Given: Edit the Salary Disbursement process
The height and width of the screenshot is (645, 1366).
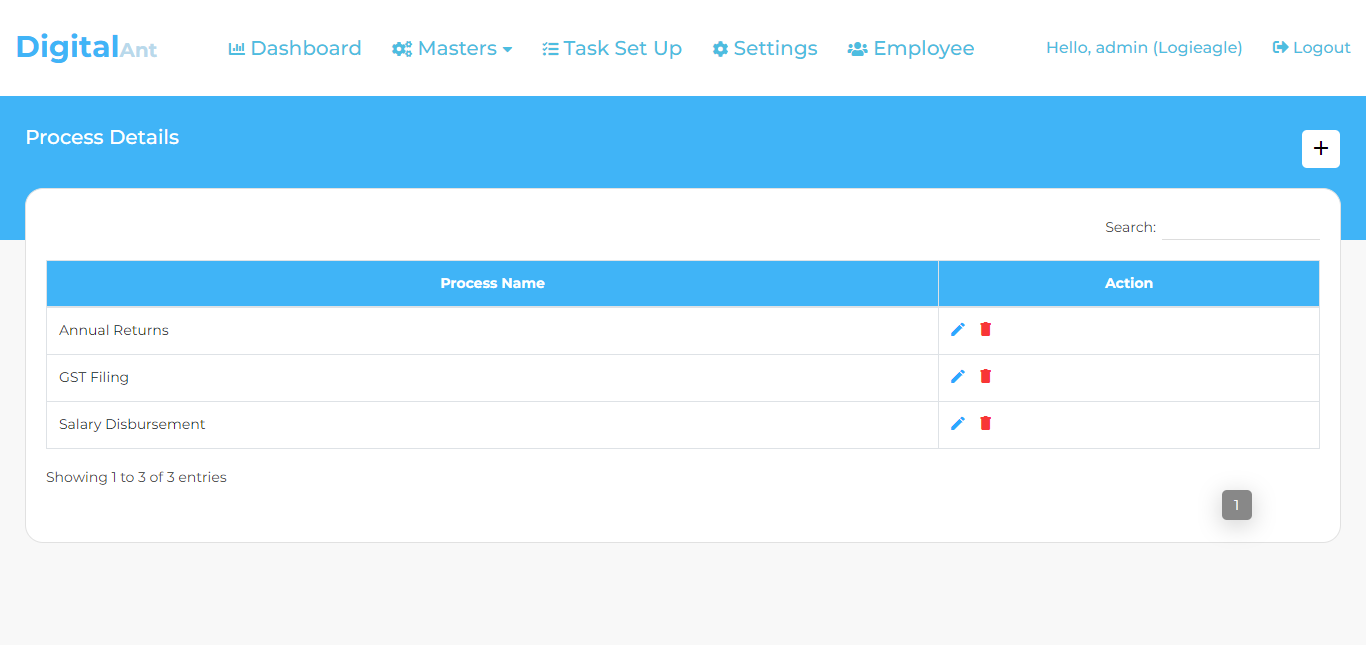Looking at the screenshot, I should 958,424.
